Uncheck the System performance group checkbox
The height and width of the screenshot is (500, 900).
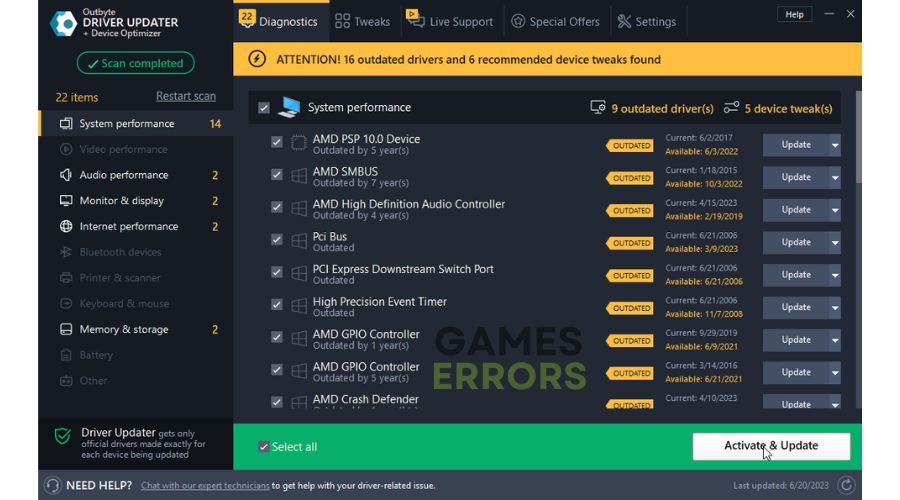(x=263, y=107)
